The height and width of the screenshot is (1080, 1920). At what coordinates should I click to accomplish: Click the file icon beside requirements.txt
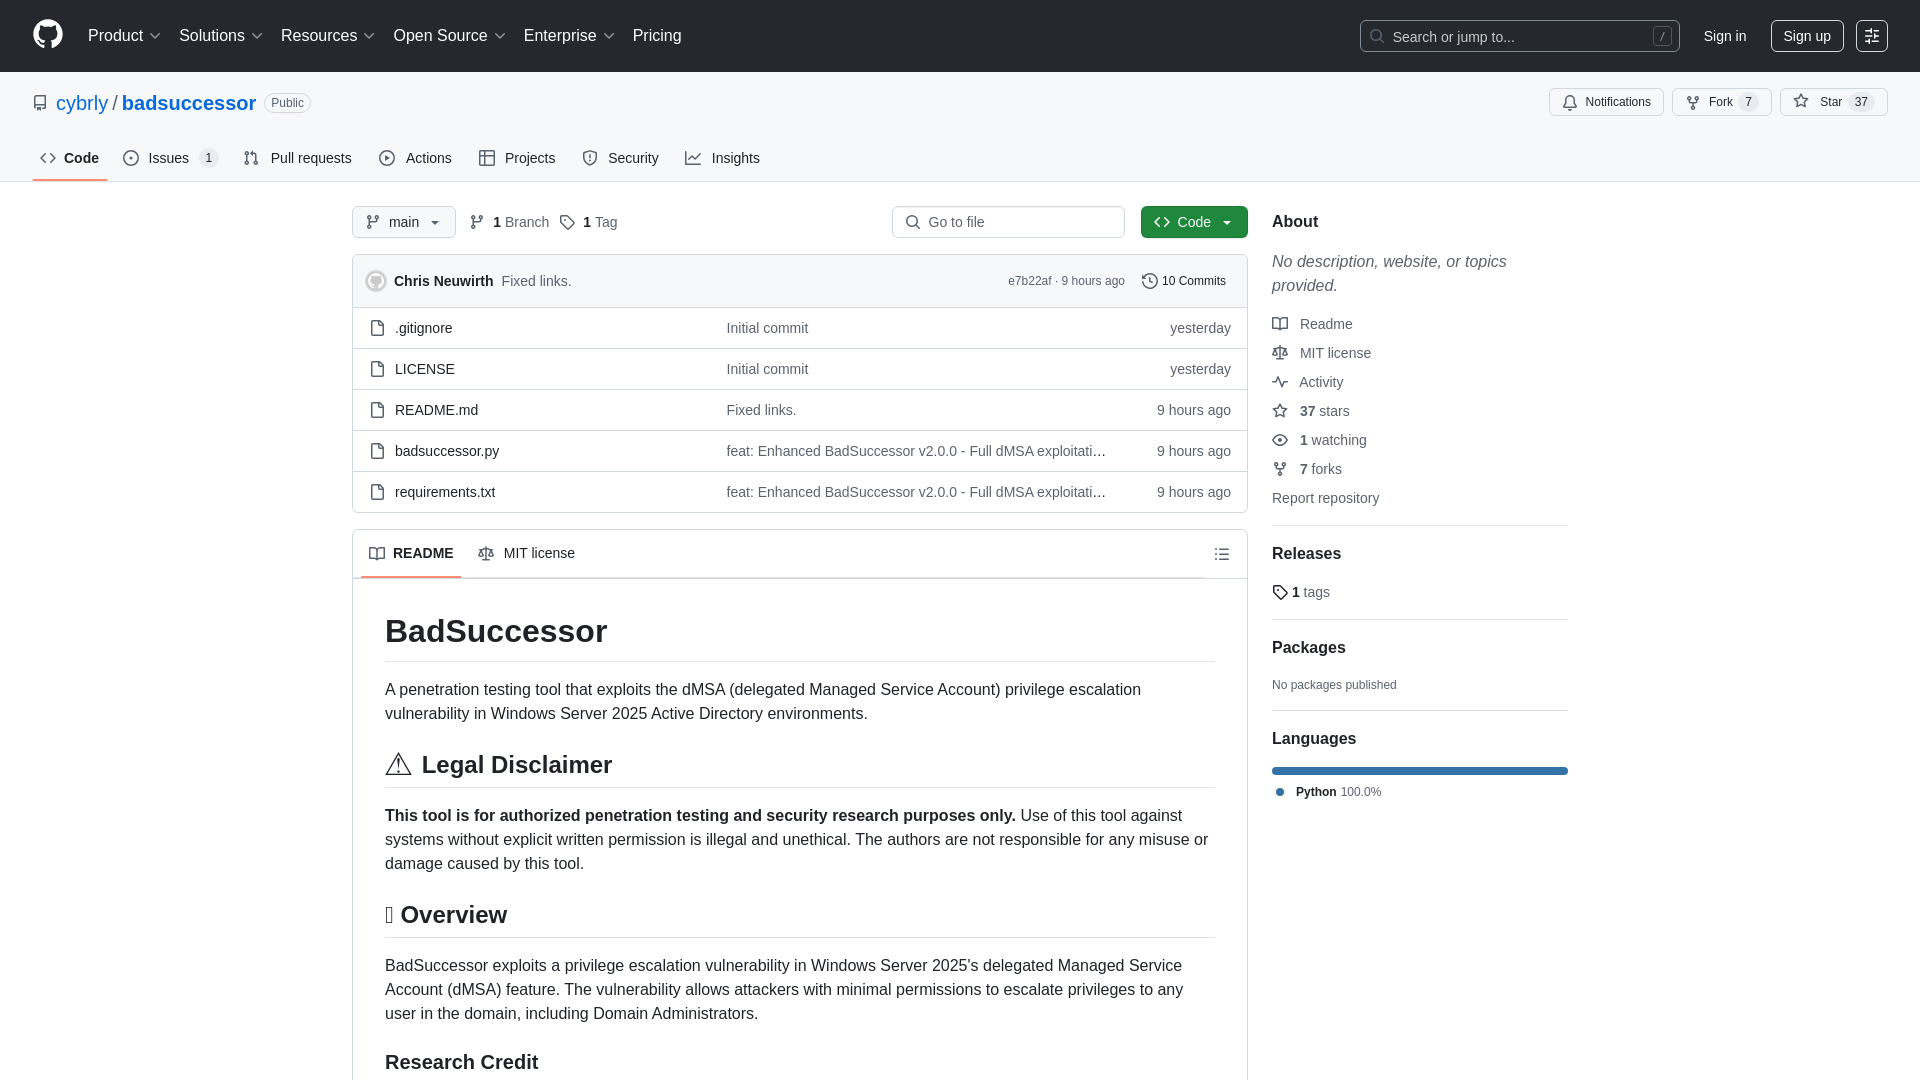377,492
